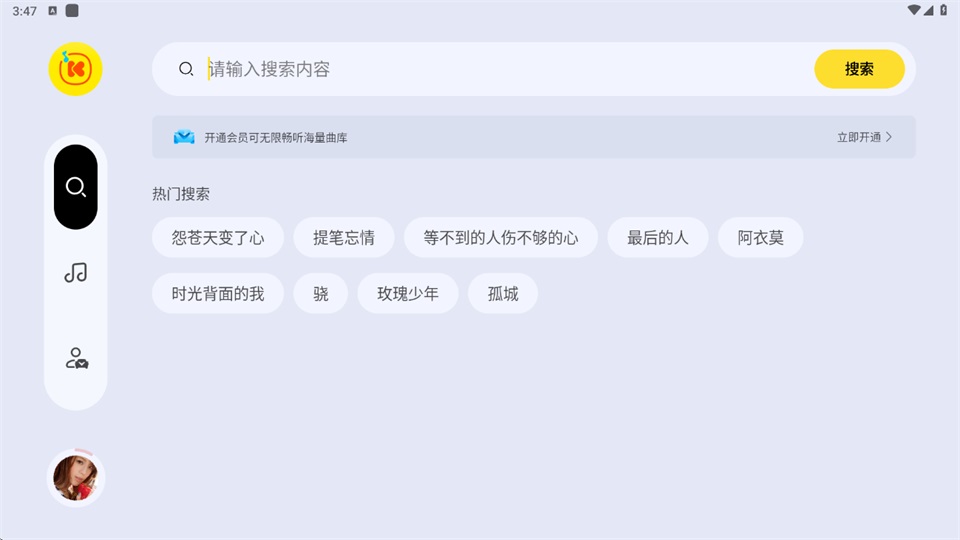
Task: Tap the 阿衣莫 search suggestion
Action: [761, 238]
